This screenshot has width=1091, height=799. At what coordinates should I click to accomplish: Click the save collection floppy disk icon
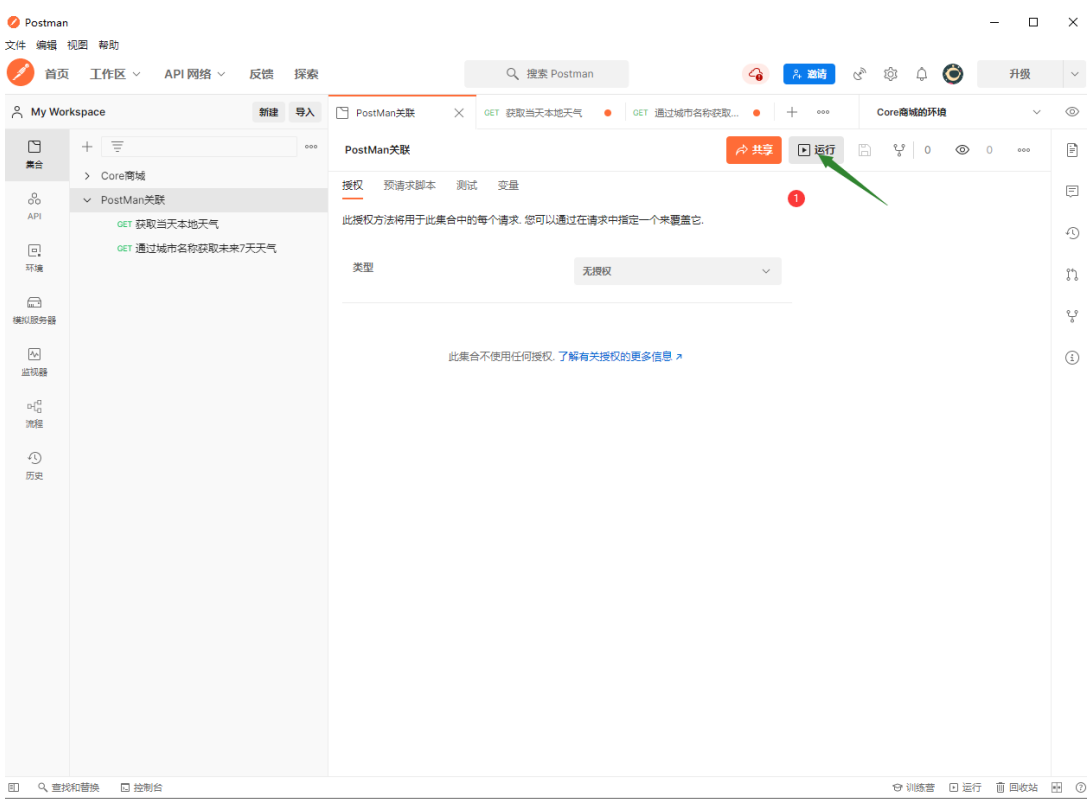[x=864, y=150]
